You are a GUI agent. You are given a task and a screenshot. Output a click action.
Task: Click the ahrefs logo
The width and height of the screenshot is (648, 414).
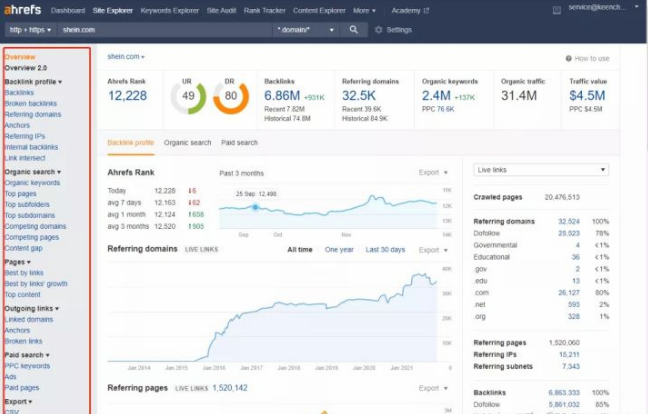pyautogui.click(x=22, y=10)
